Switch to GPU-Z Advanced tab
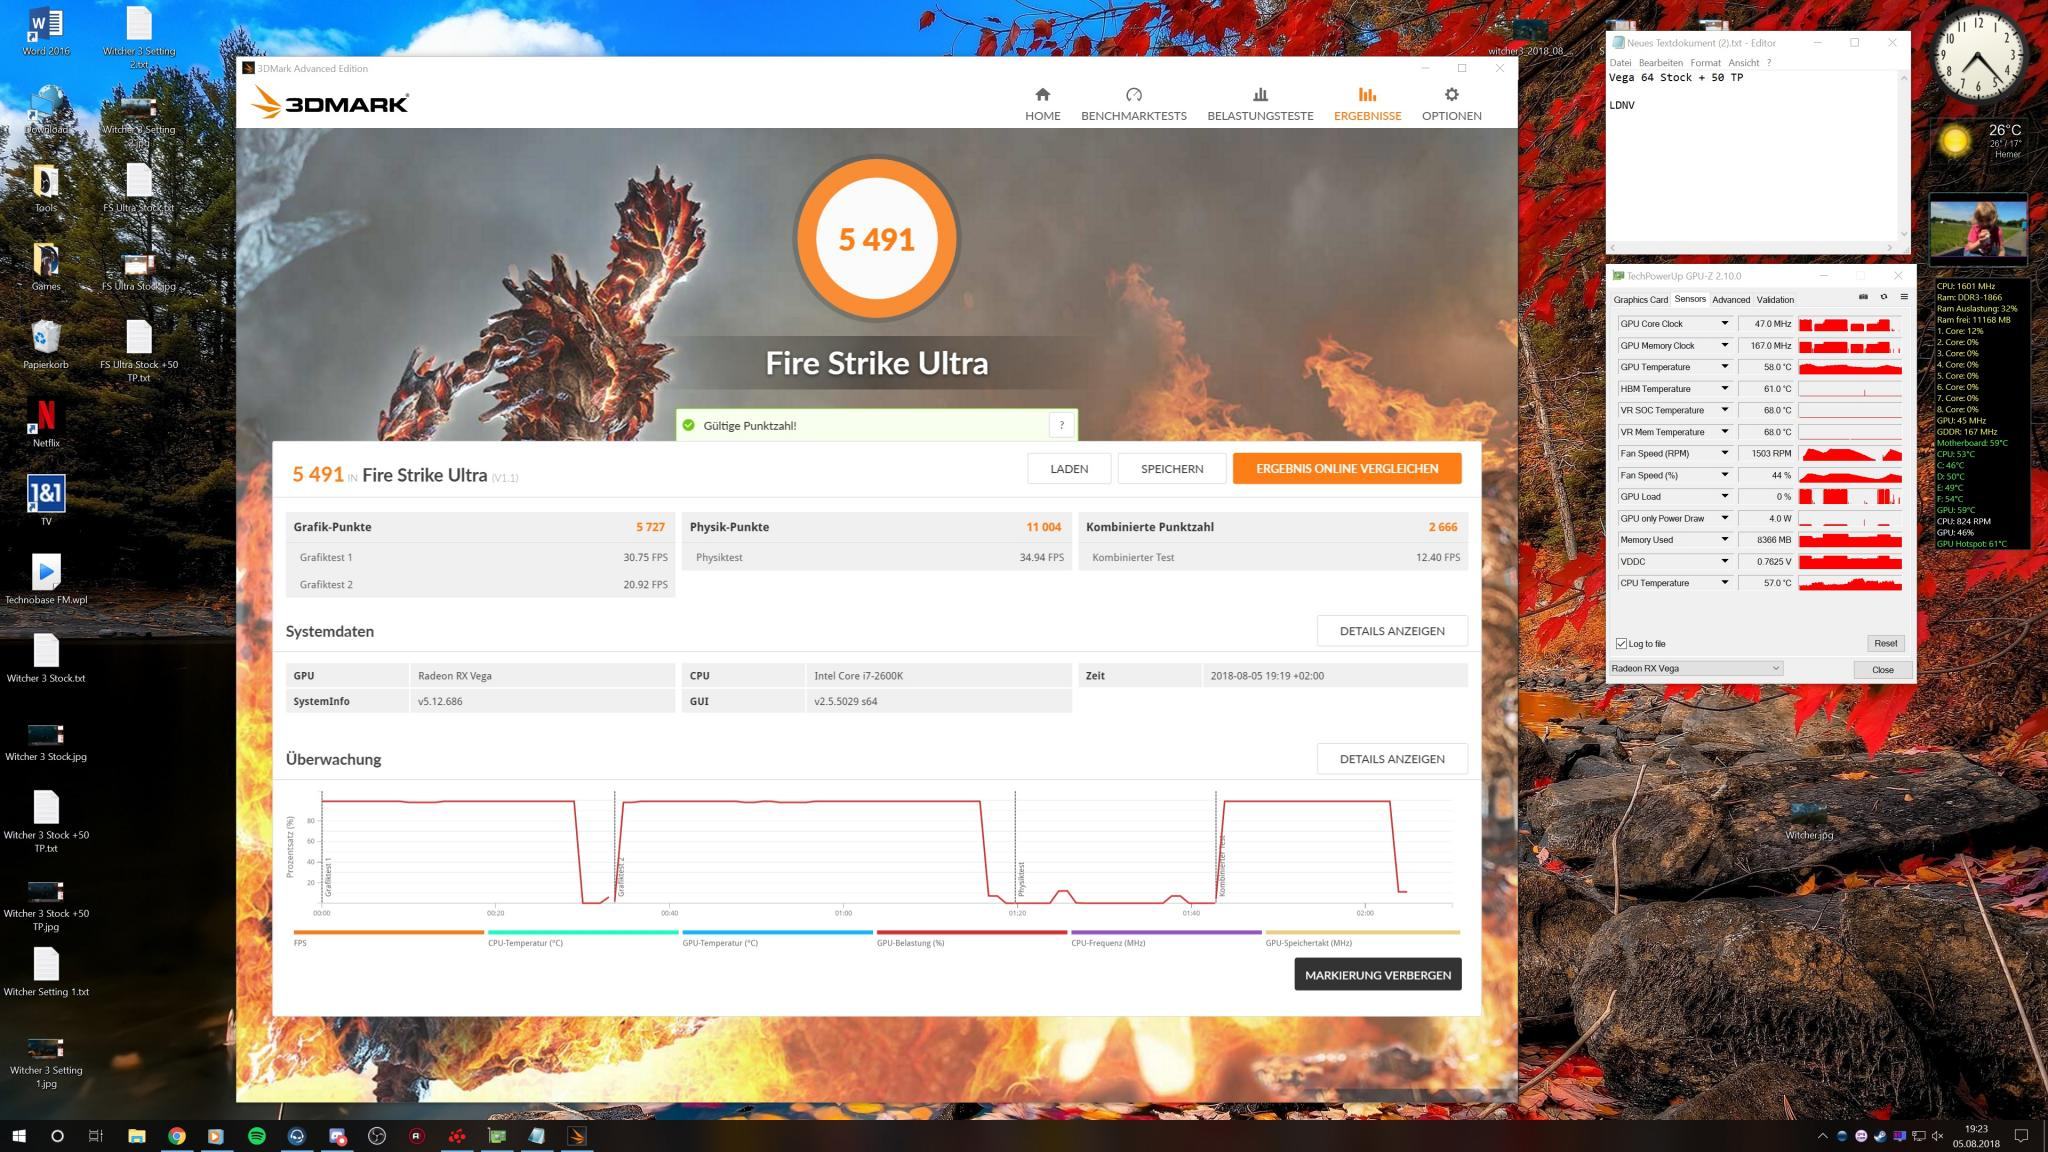Image resolution: width=2048 pixels, height=1152 pixels. [1730, 299]
